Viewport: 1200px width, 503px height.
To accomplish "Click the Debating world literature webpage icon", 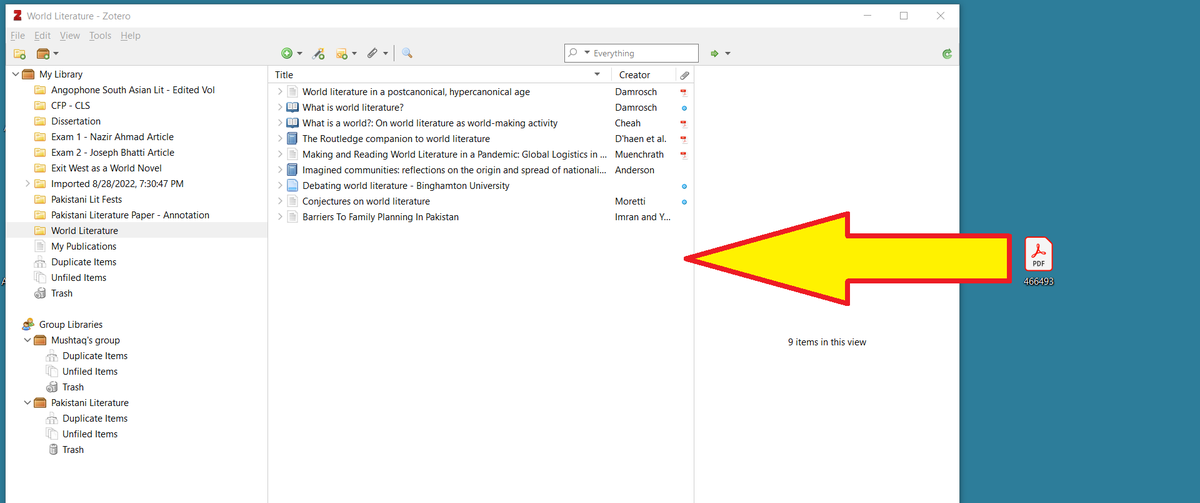I will [x=292, y=186].
